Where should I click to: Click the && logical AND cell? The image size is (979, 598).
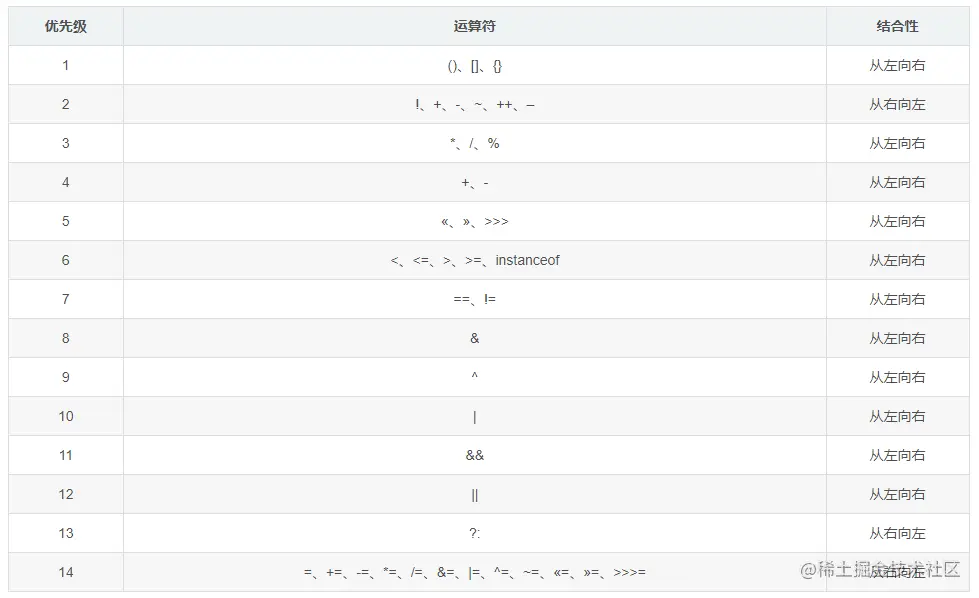474,455
